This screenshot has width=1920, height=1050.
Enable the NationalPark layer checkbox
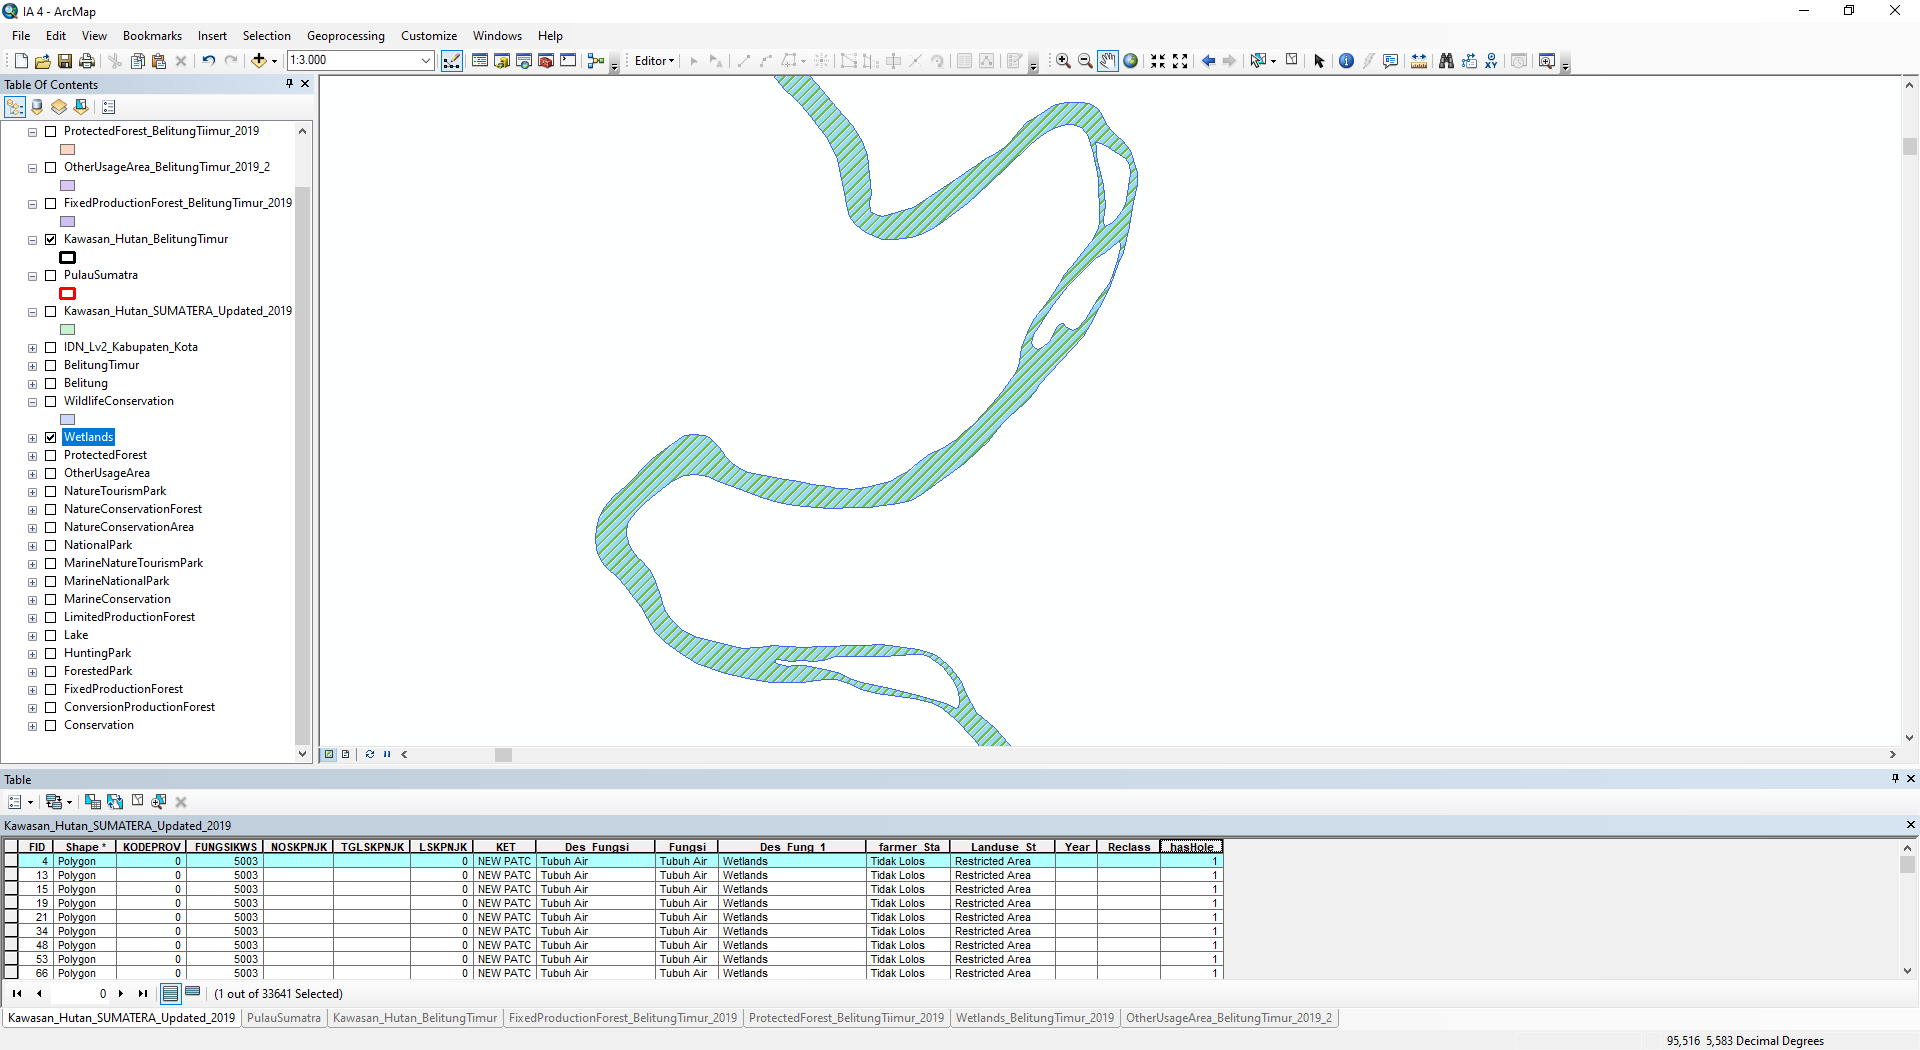coord(51,545)
